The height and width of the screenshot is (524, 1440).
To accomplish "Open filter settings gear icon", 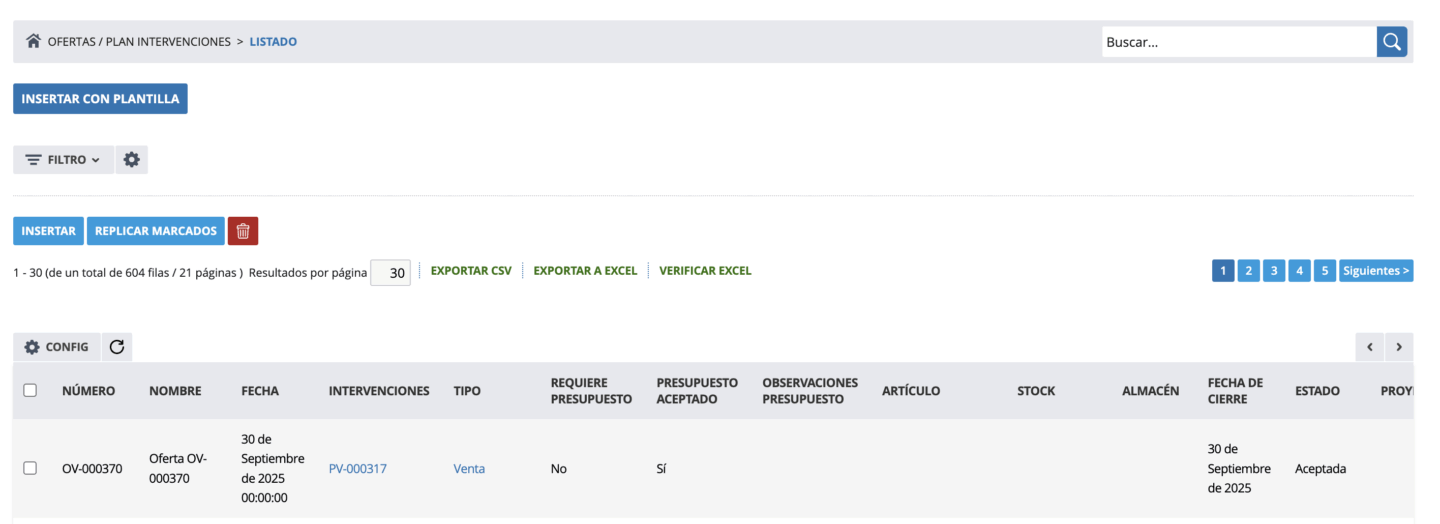I will pos(132,160).
